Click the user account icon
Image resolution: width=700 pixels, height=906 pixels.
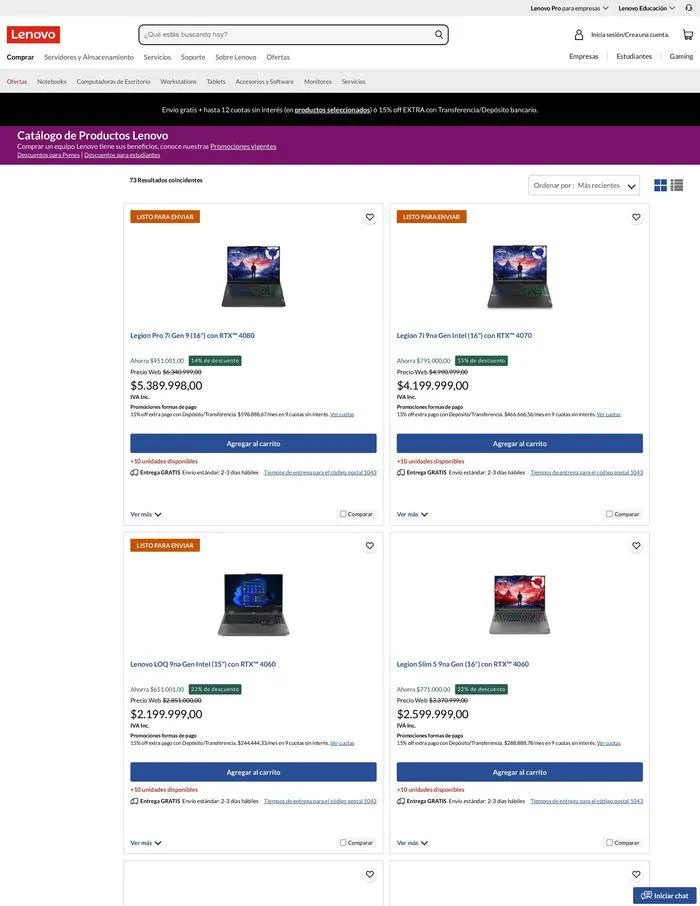[579, 35]
